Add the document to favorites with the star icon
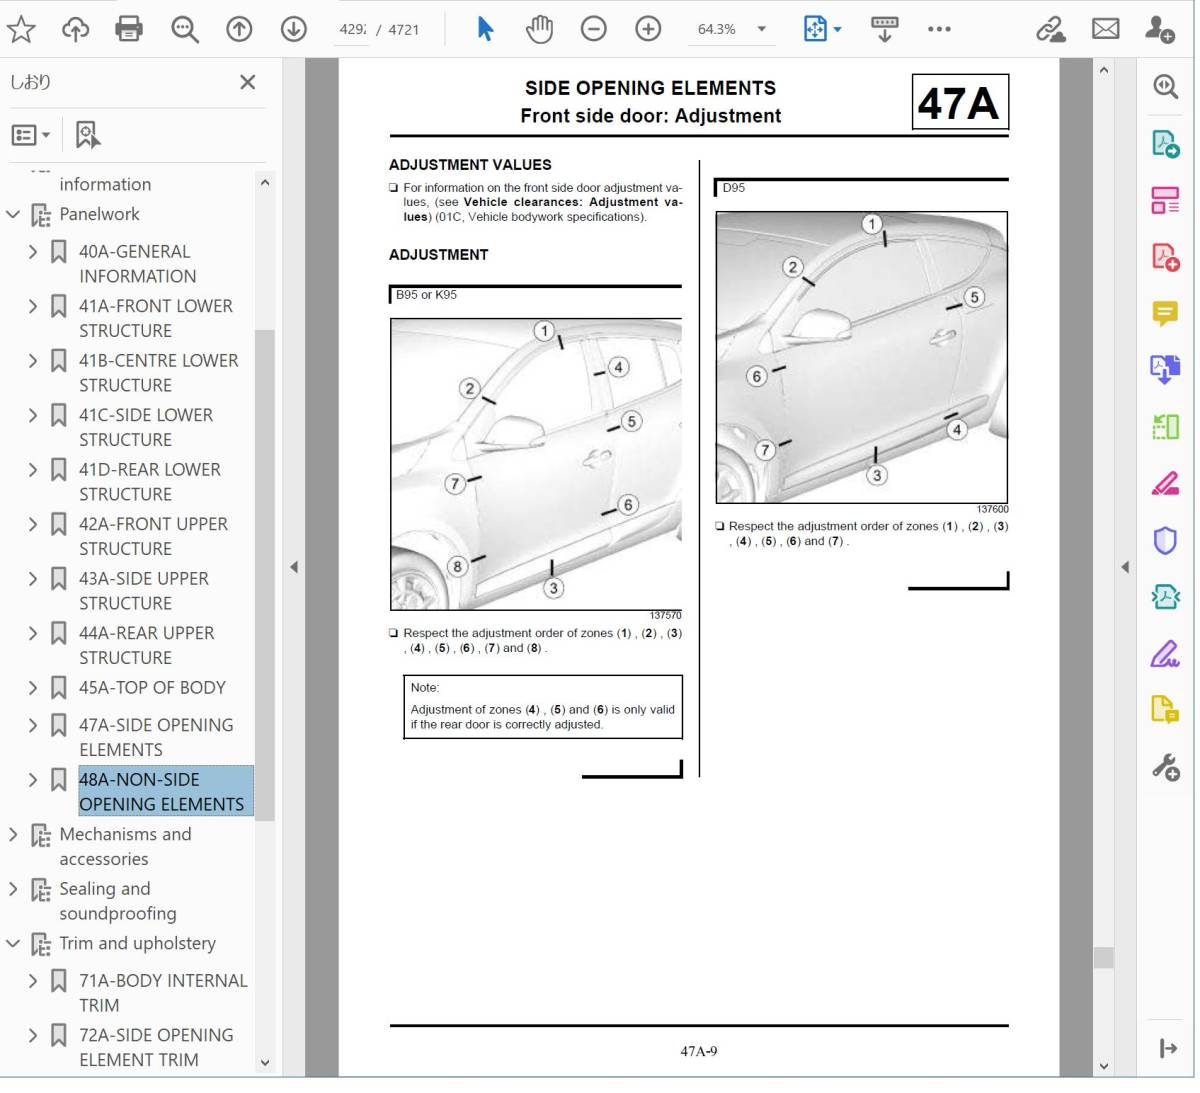The image size is (1200, 1093). click(21, 29)
